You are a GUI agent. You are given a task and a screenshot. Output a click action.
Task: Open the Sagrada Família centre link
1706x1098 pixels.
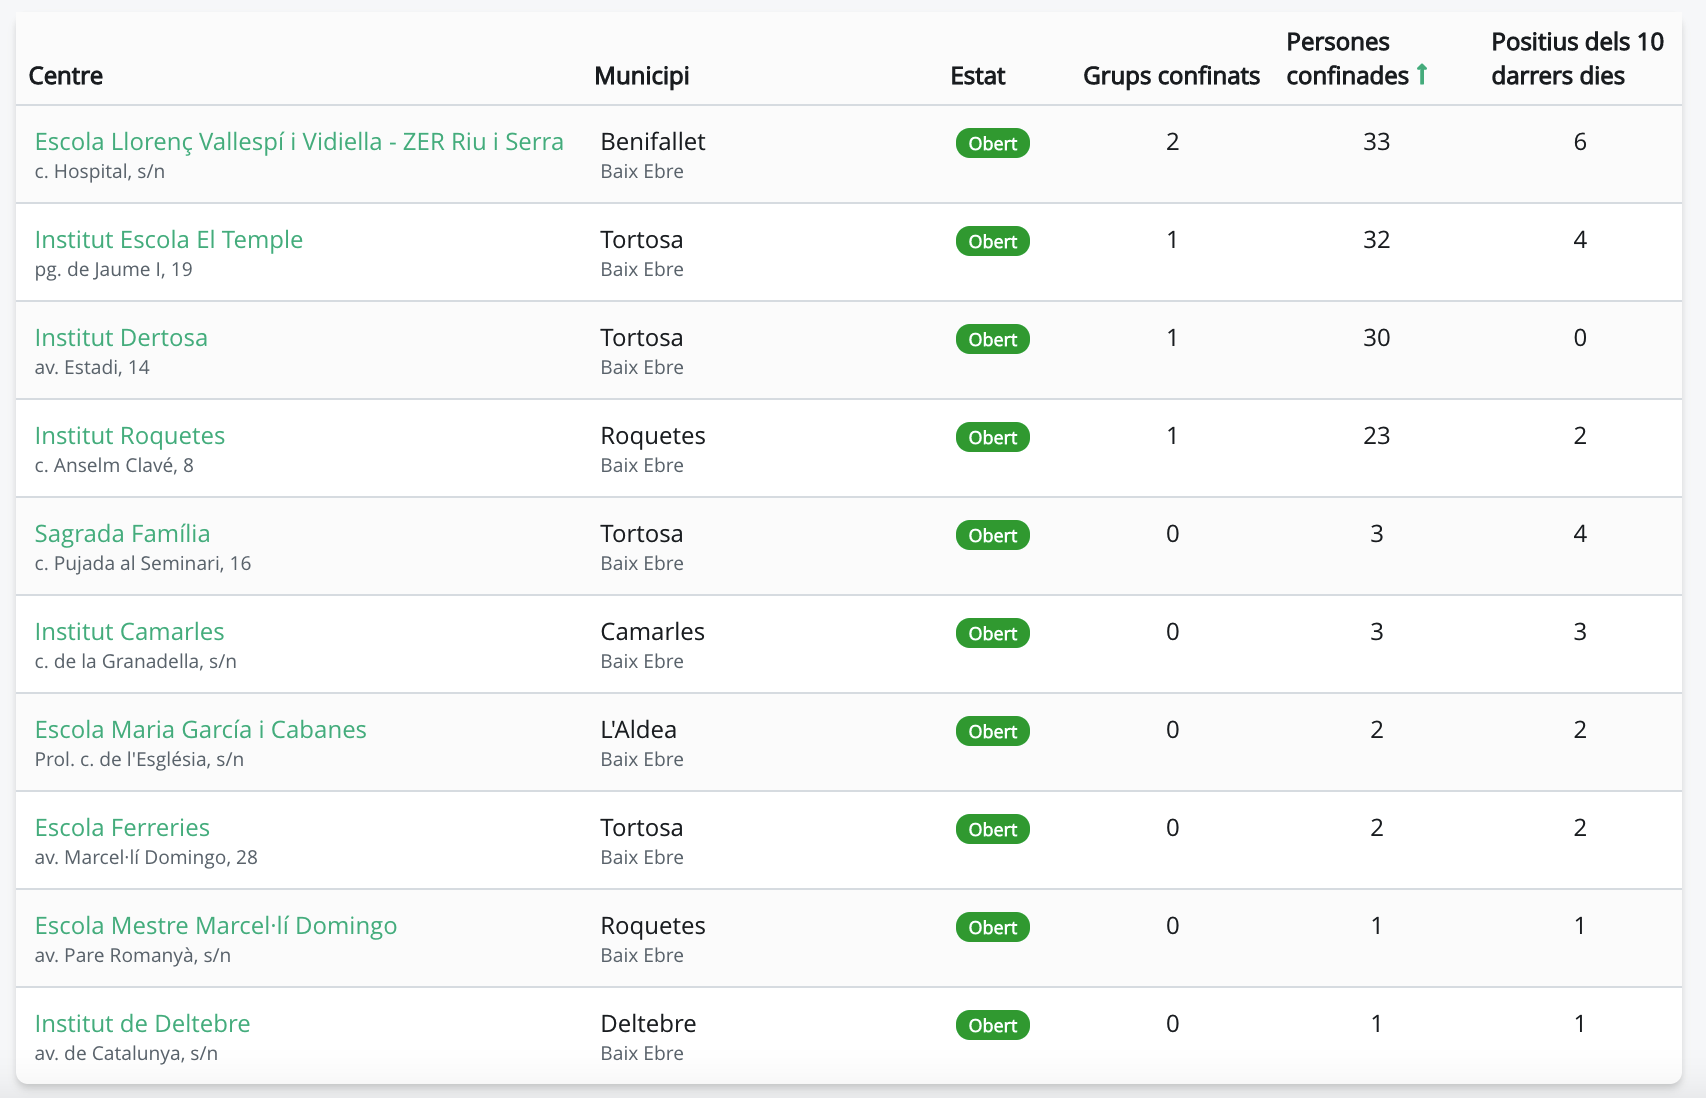[122, 534]
